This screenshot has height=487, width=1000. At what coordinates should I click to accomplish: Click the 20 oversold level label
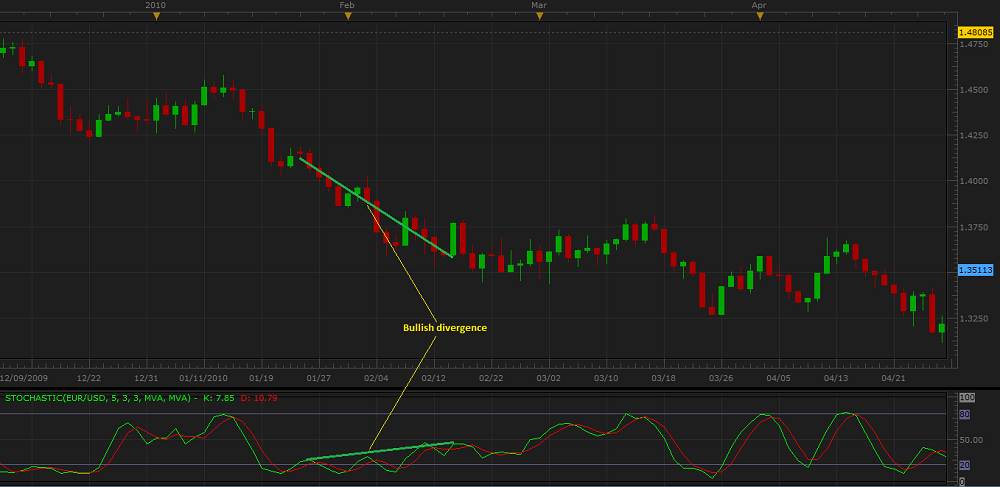(x=965, y=465)
